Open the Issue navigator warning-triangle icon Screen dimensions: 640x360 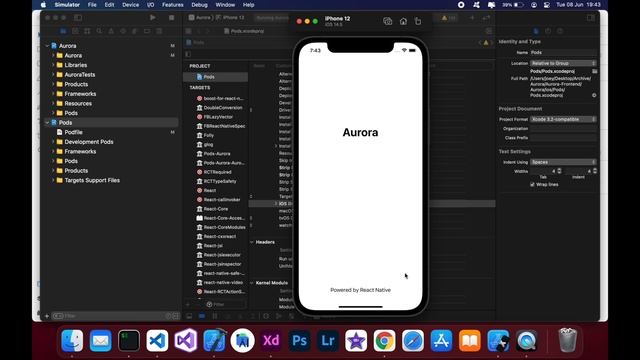coord(111,31)
